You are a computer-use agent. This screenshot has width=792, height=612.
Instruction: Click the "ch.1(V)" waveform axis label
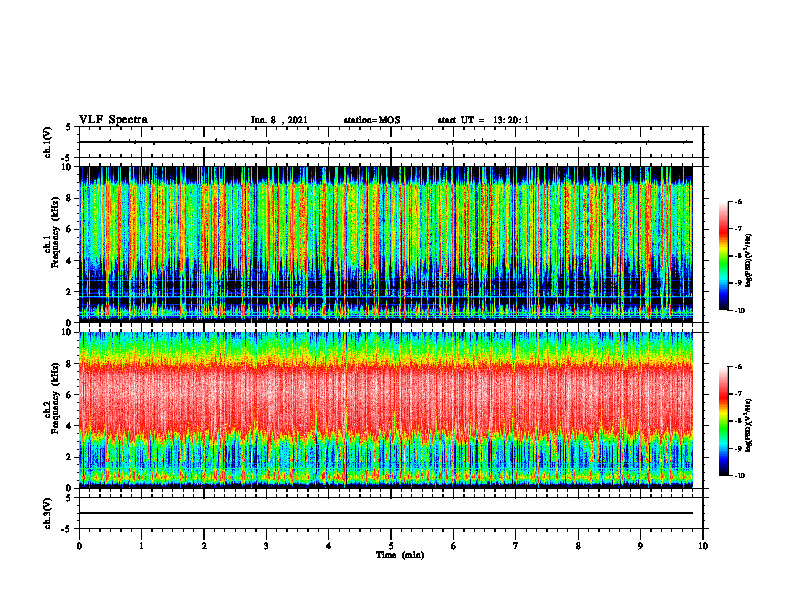click(x=47, y=142)
